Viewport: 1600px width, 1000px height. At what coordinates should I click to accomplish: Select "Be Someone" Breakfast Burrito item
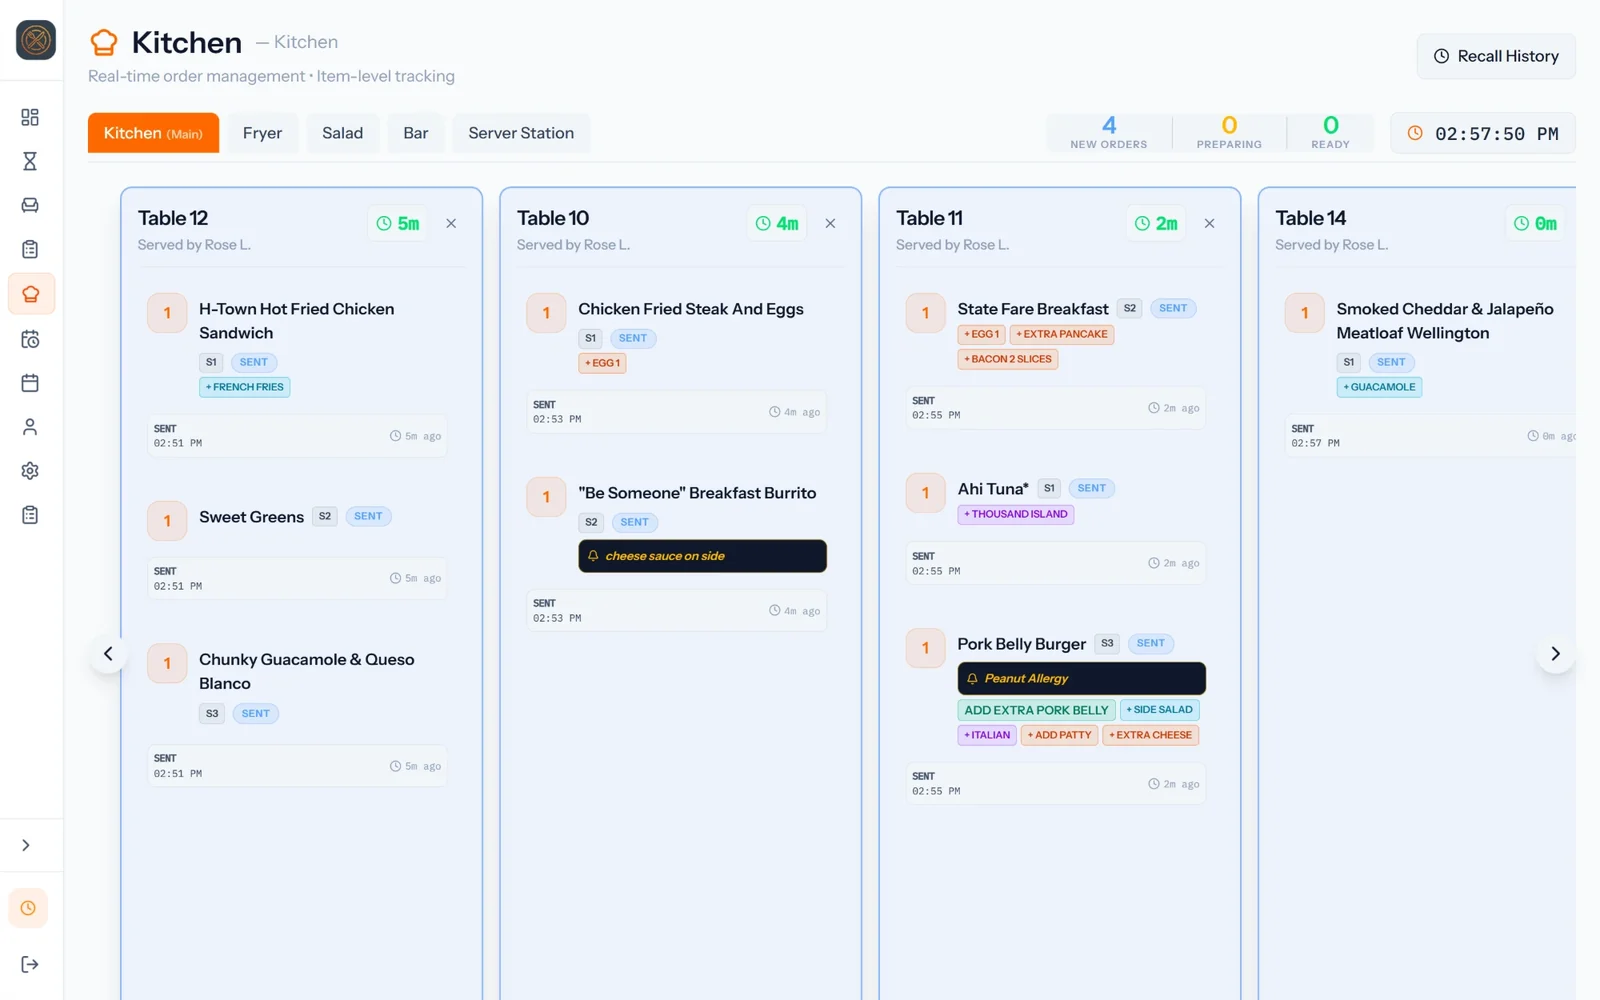(697, 493)
